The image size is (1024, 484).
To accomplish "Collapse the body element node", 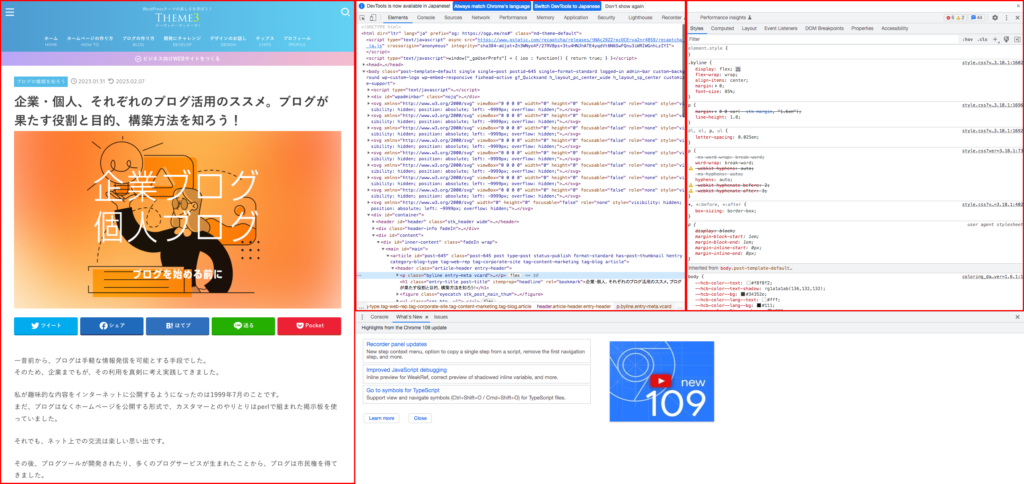I will (364, 71).
